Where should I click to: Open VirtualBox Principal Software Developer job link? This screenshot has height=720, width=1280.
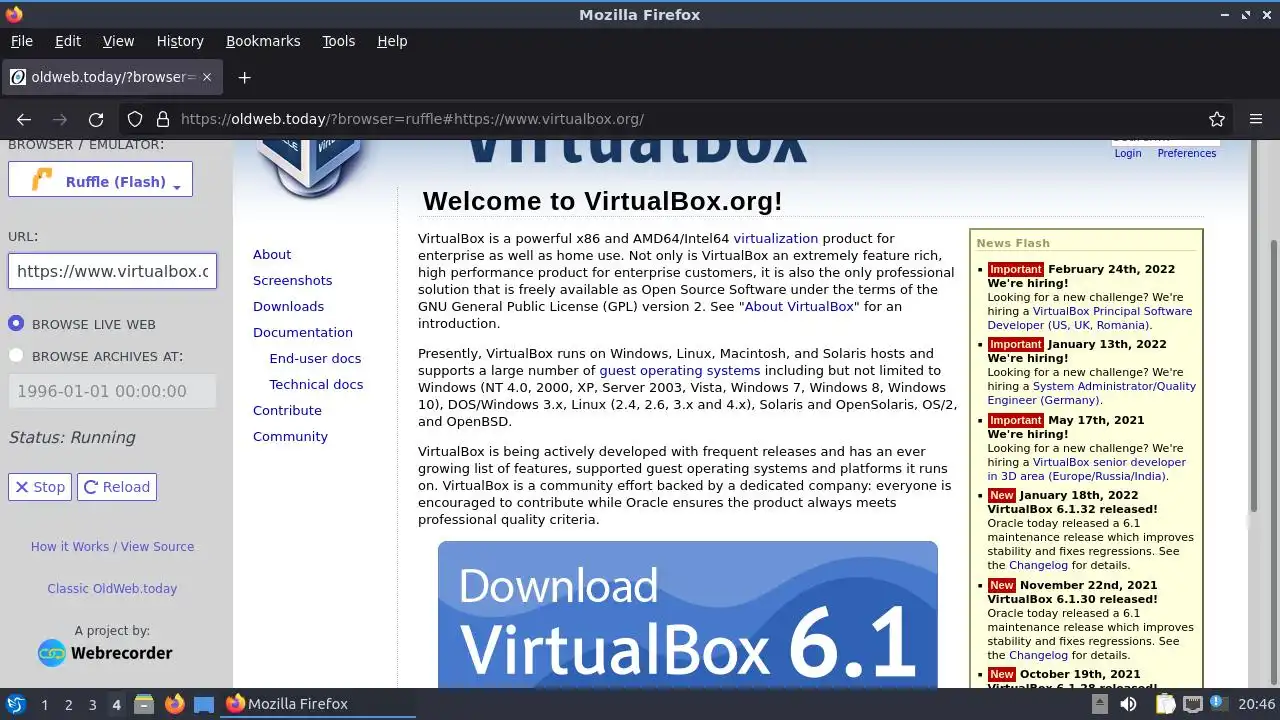tap(1090, 318)
